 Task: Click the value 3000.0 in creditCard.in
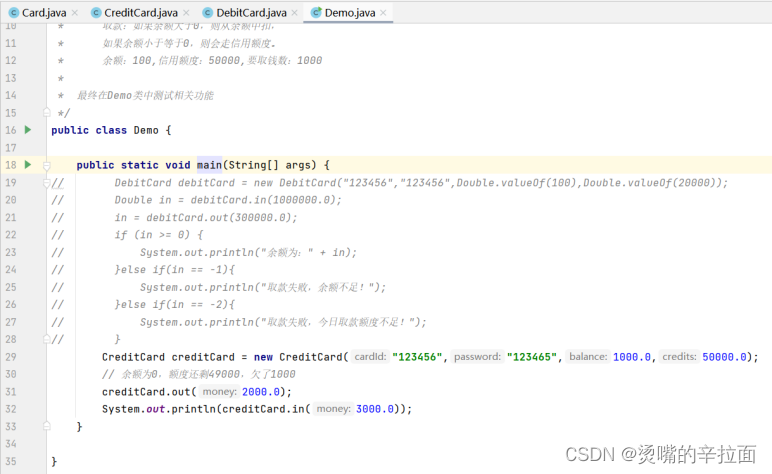[x=375, y=409]
